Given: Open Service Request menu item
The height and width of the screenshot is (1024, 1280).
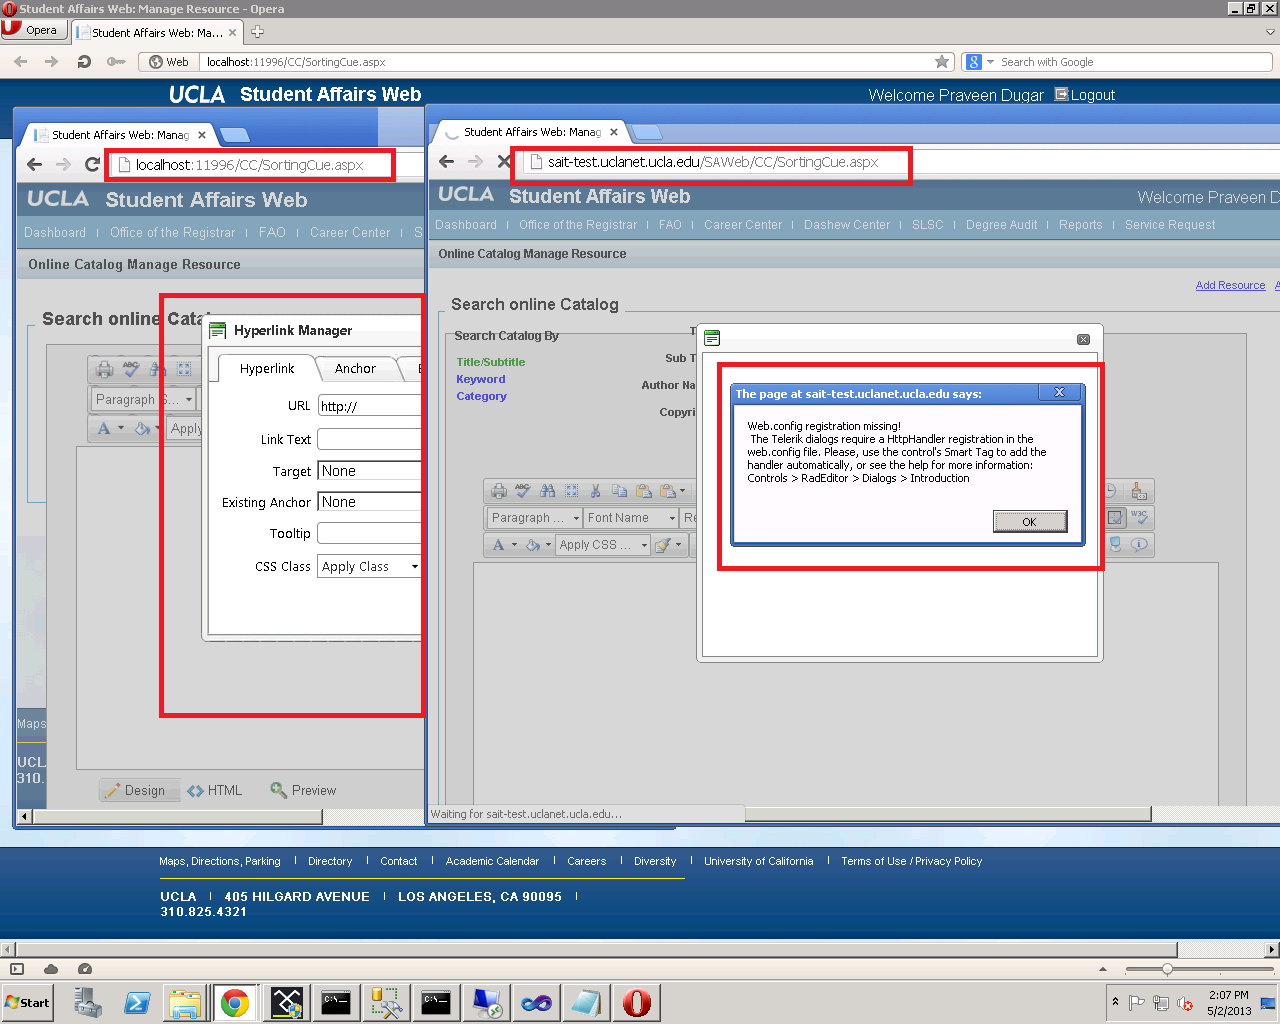Looking at the screenshot, I should pyautogui.click(x=1170, y=225).
